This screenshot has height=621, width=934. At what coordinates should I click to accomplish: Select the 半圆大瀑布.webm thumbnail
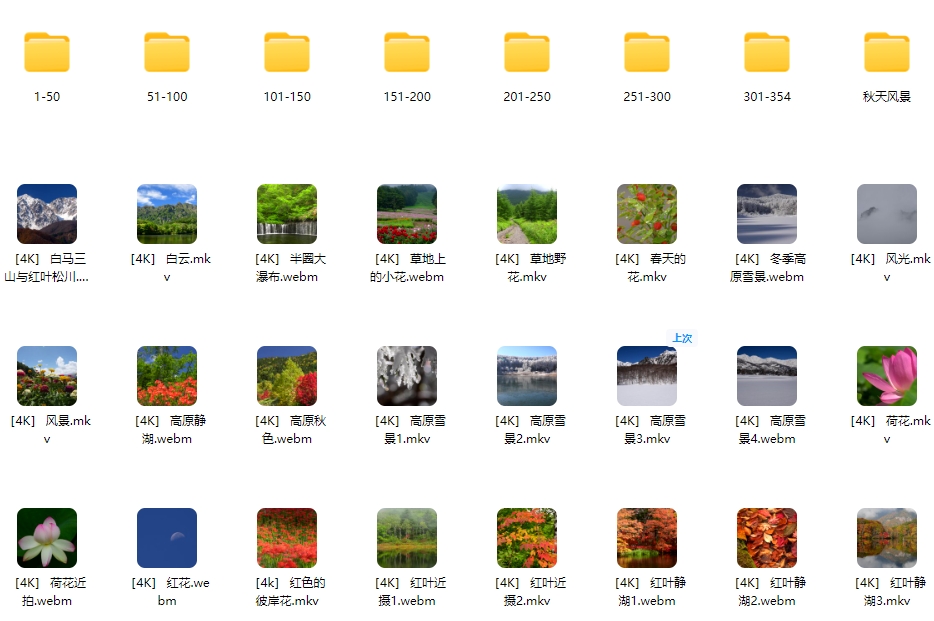point(287,214)
